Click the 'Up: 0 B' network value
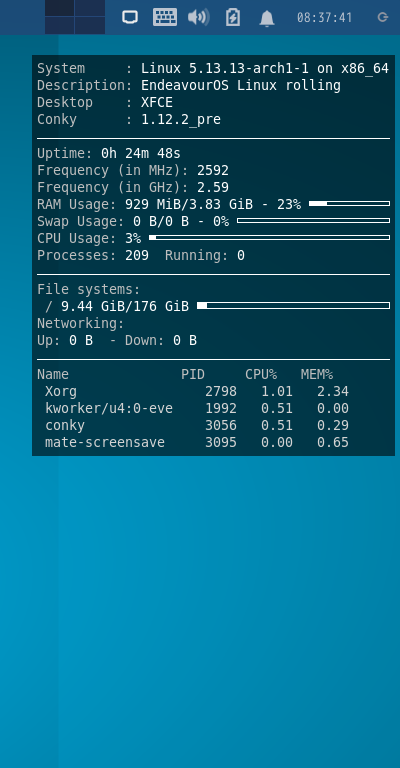 click(x=65, y=340)
